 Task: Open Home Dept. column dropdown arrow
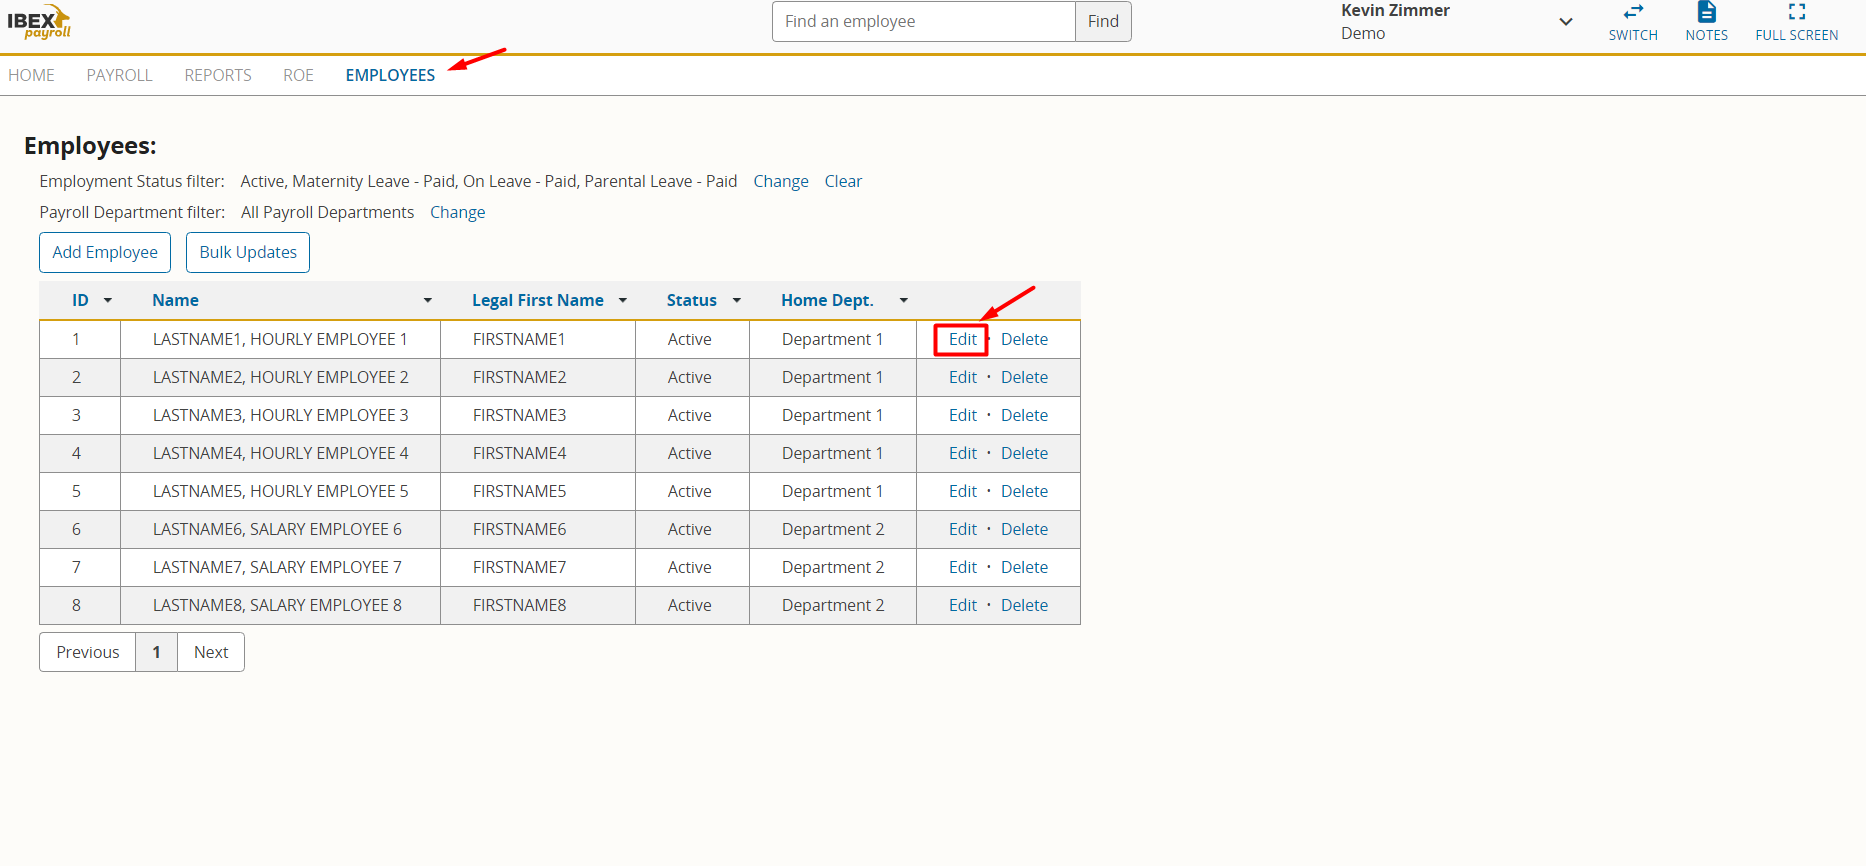(904, 301)
